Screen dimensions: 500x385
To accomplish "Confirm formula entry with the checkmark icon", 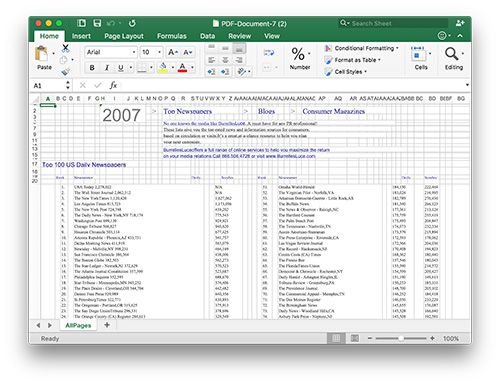I will [98, 85].
